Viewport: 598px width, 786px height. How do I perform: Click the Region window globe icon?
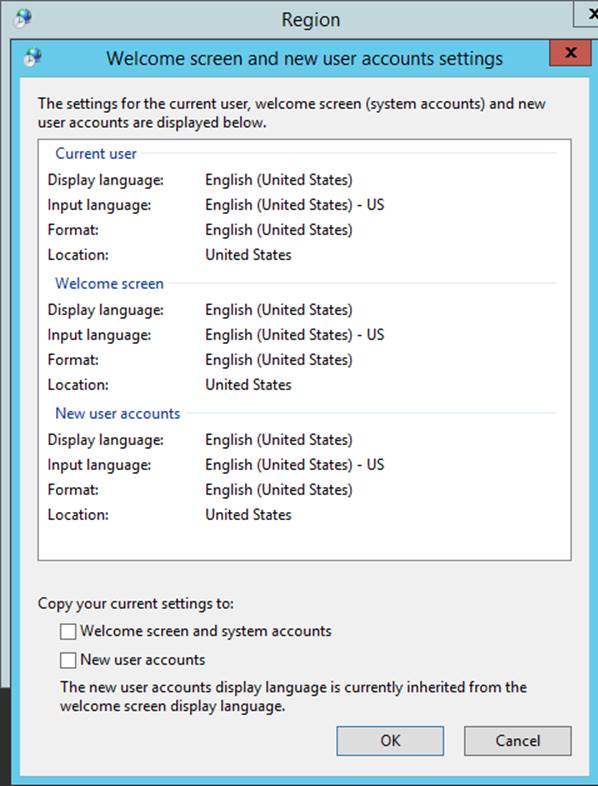[x=23, y=20]
